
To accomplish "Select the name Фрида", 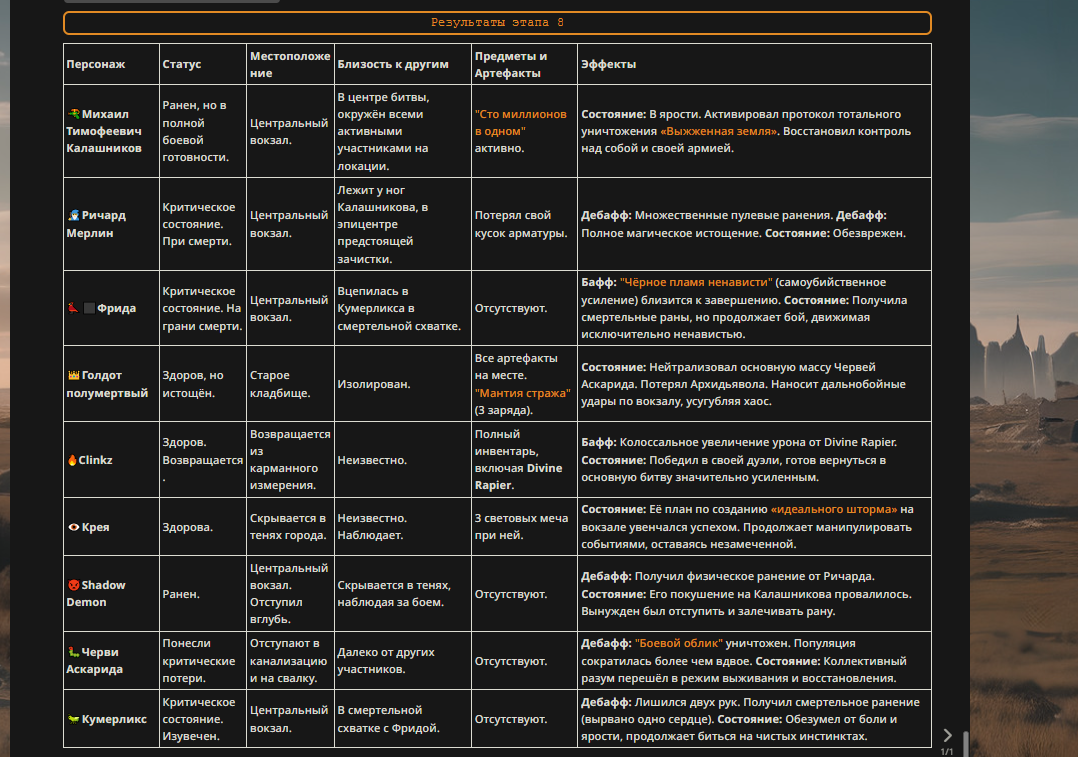I will [116, 308].
